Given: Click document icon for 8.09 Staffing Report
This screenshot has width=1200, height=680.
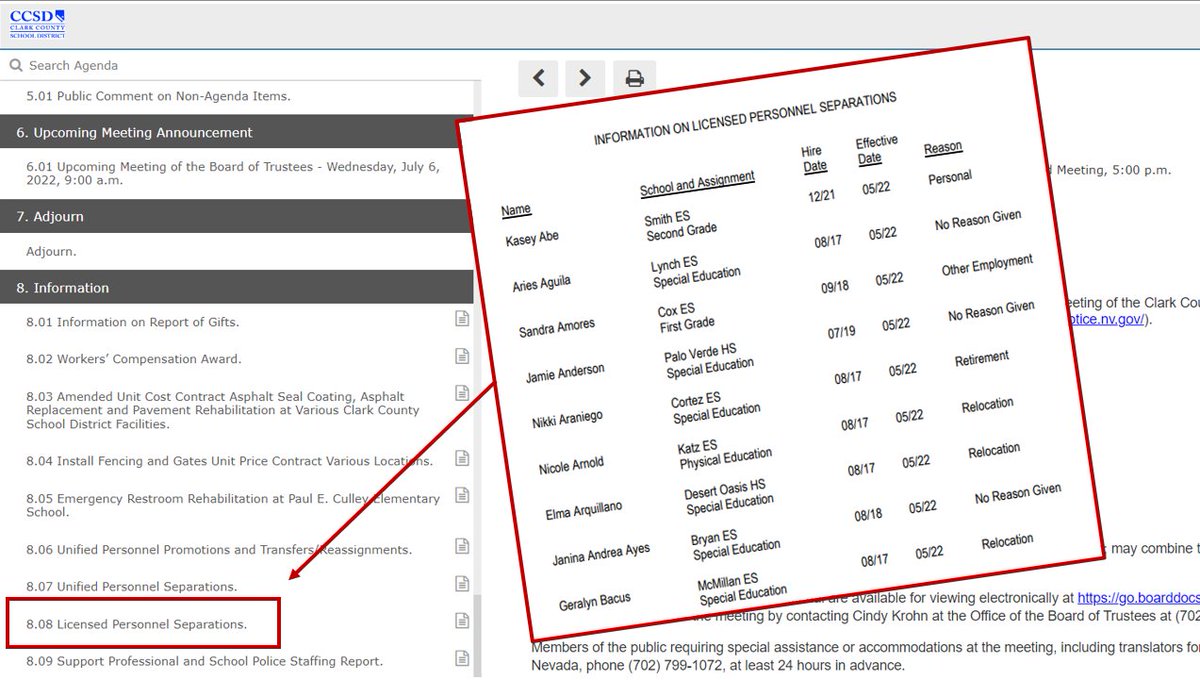Looking at the screenshot, I should coord(462,658).
